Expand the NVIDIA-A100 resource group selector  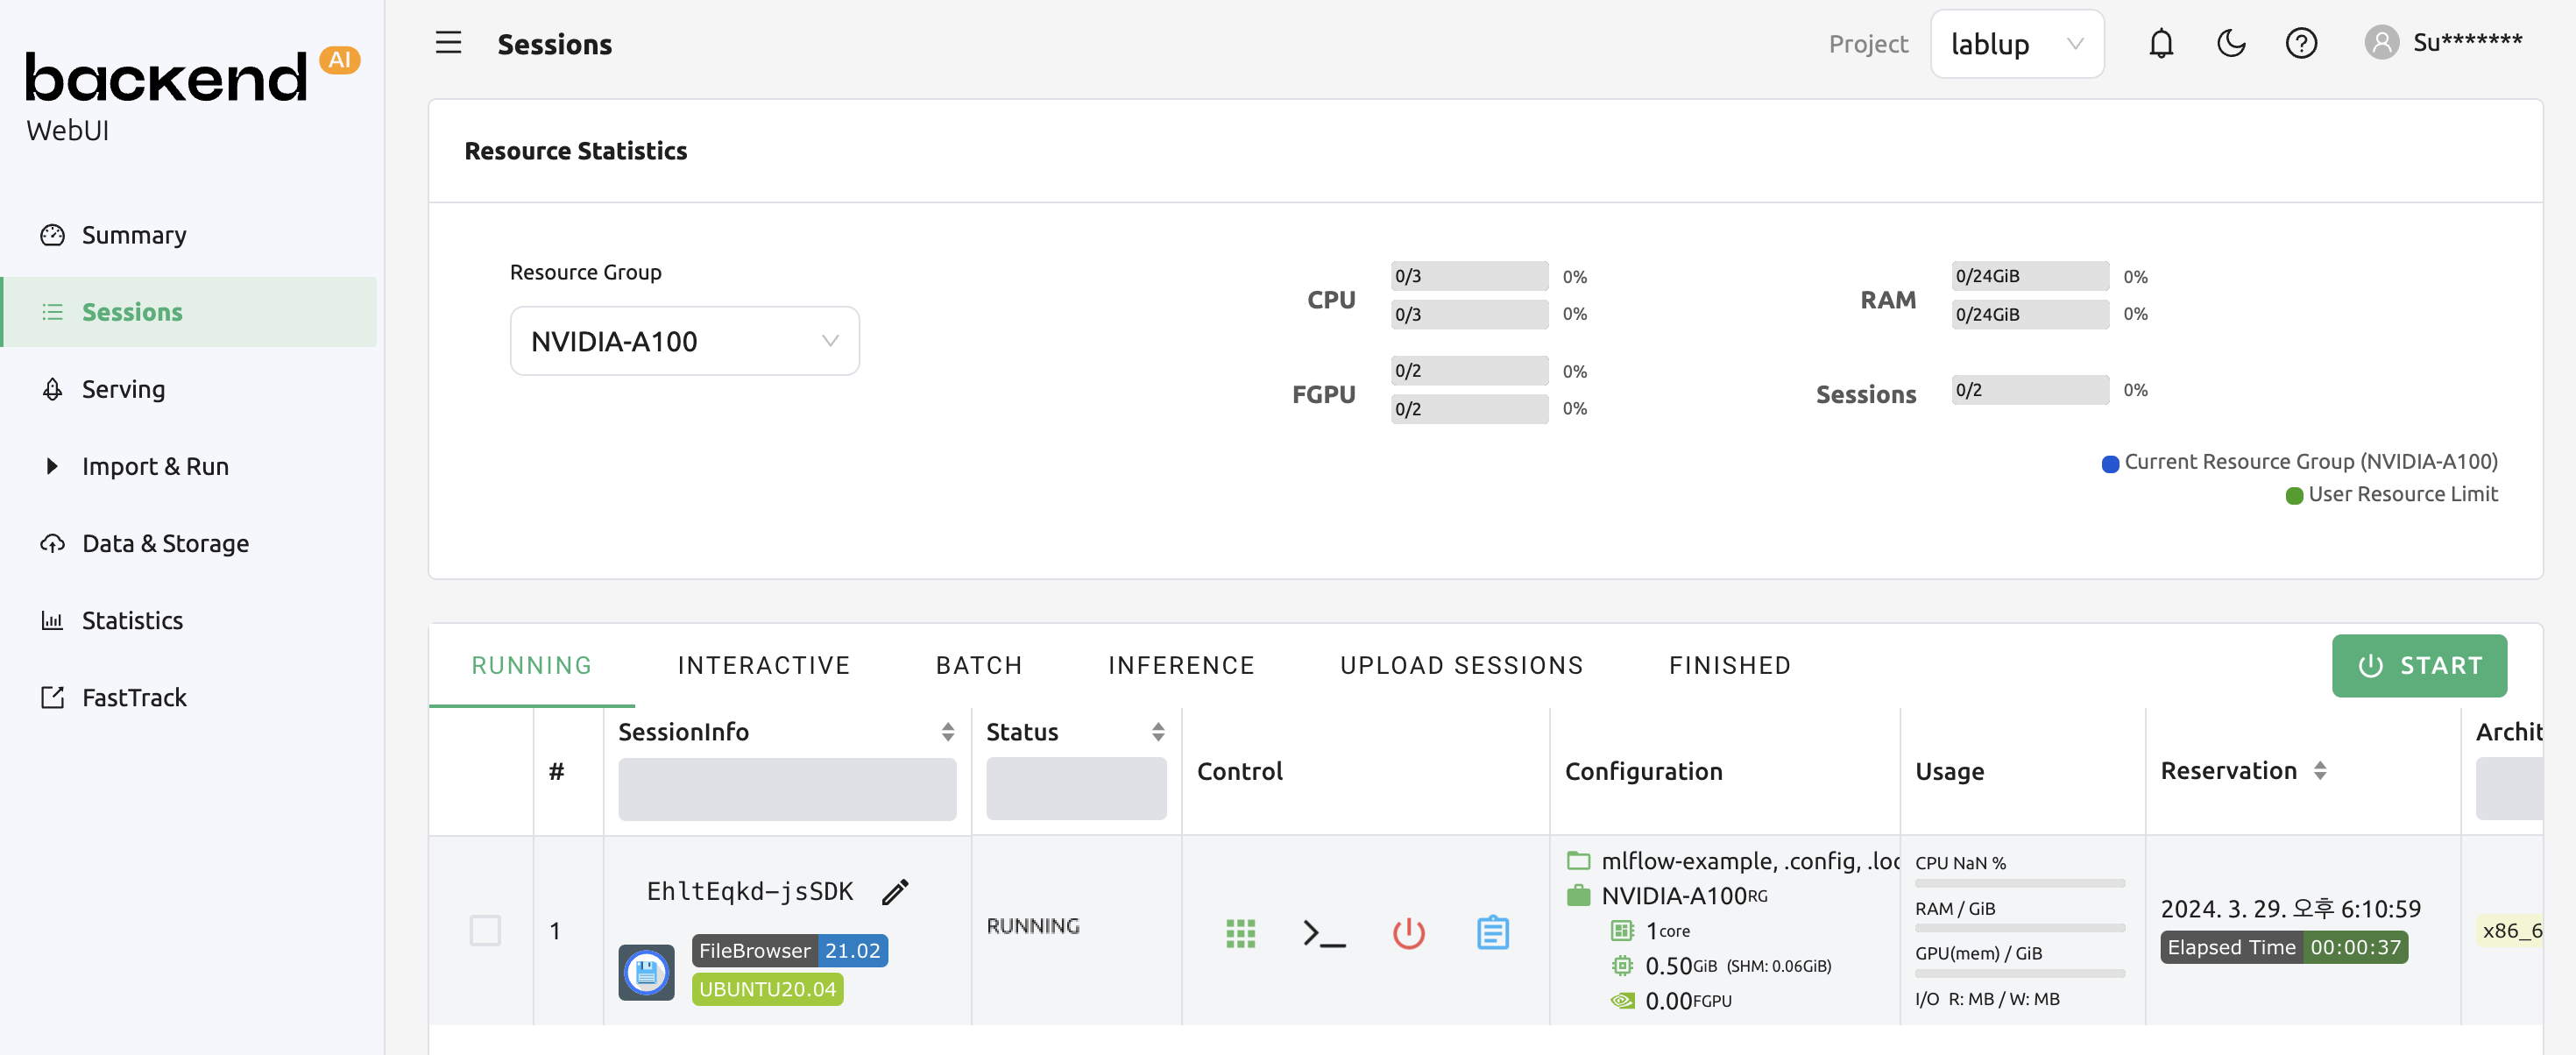click(684, 341)
